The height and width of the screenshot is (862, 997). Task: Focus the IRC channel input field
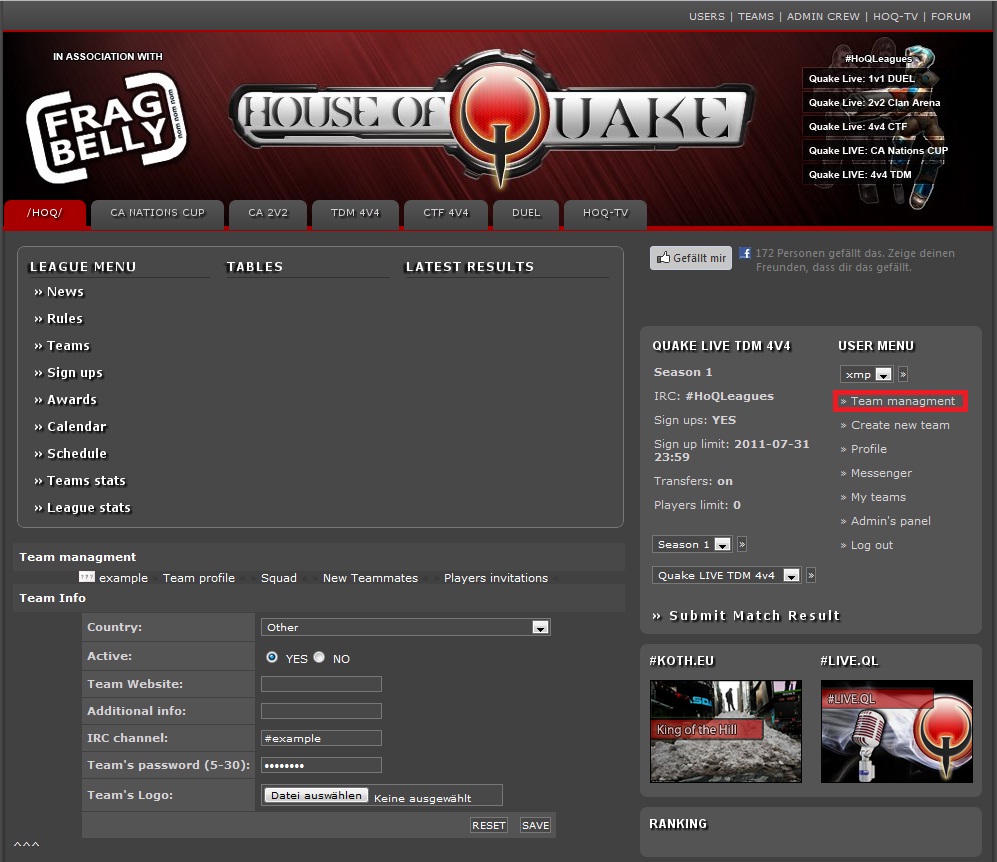321,738
